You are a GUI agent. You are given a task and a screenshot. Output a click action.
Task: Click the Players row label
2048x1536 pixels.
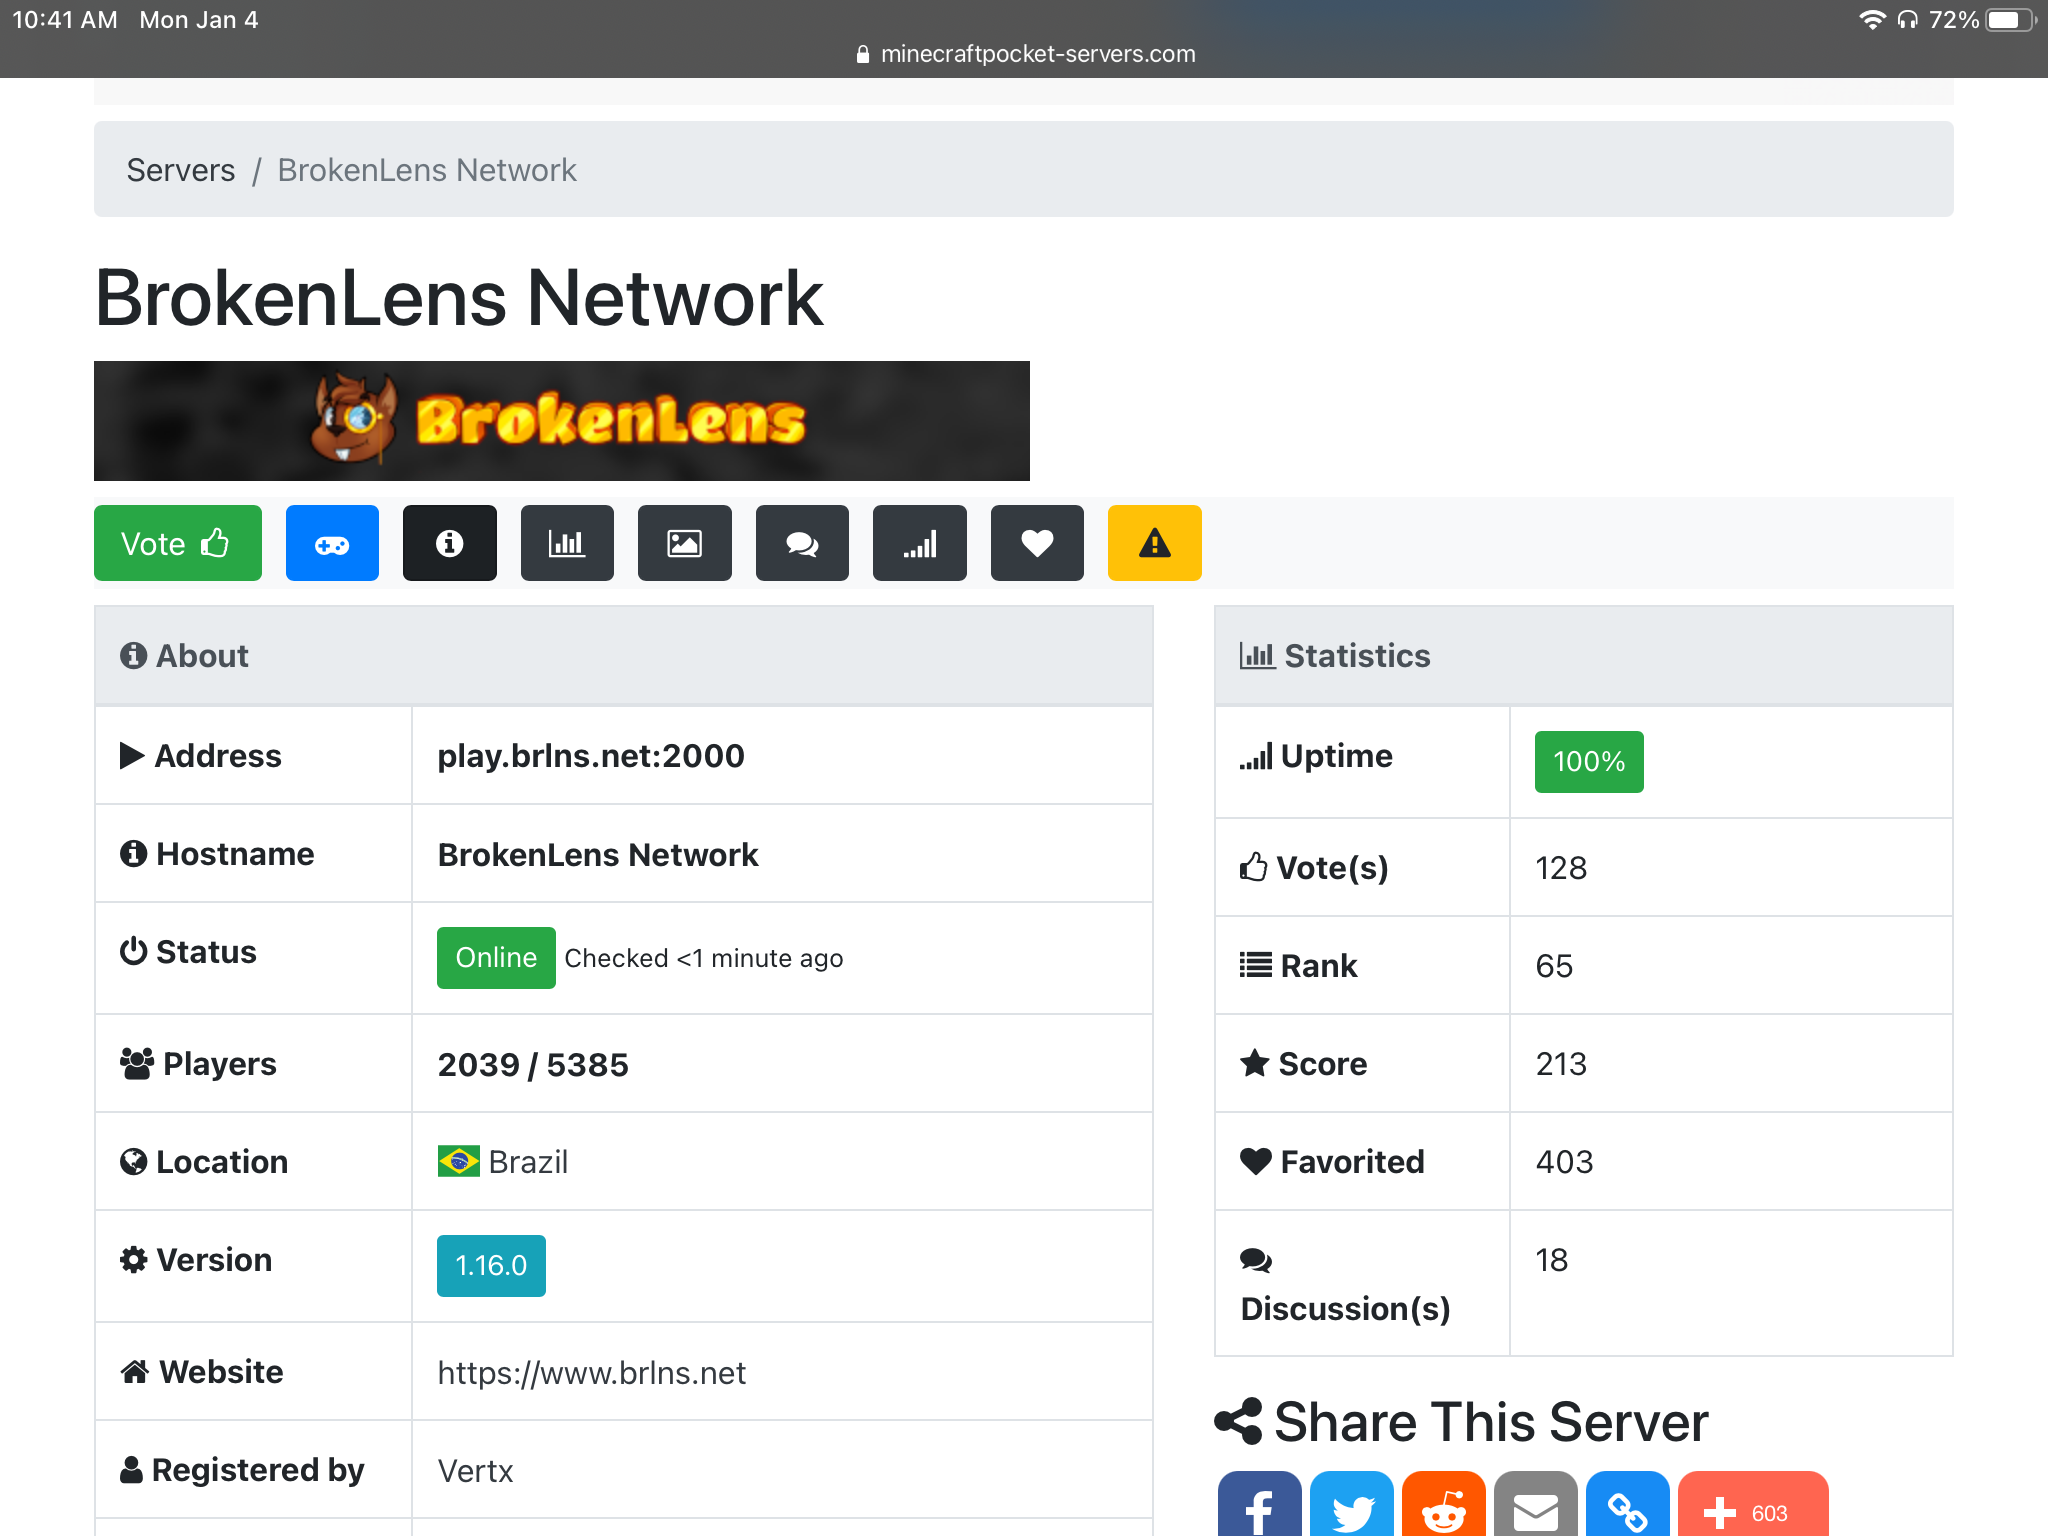pos(198,1064)
